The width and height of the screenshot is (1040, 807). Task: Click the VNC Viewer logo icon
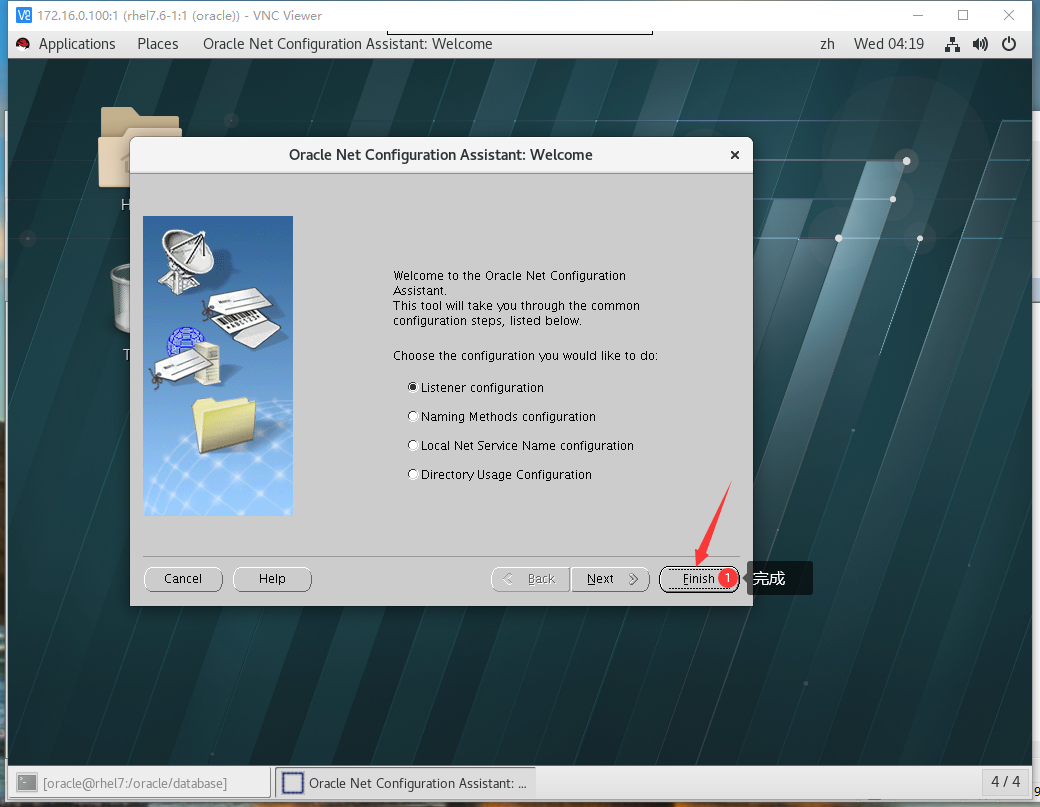23,15
